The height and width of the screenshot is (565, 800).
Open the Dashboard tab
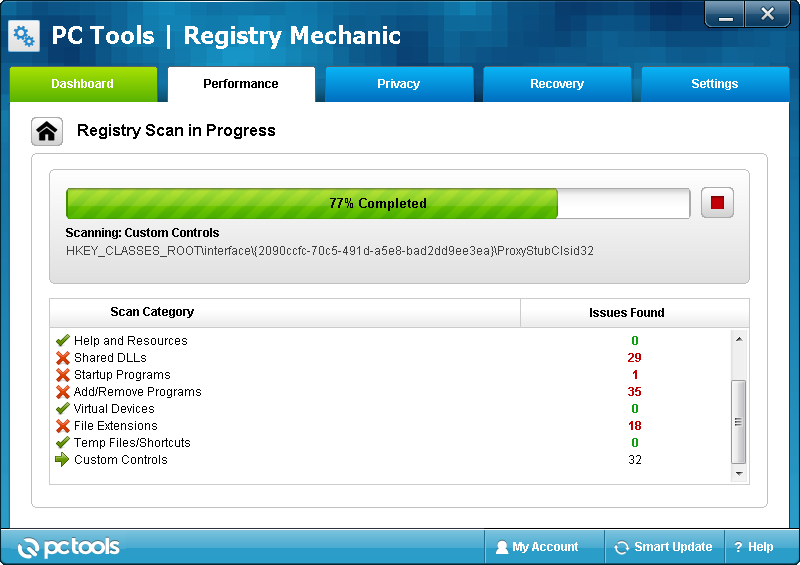[x=83, y=84]
